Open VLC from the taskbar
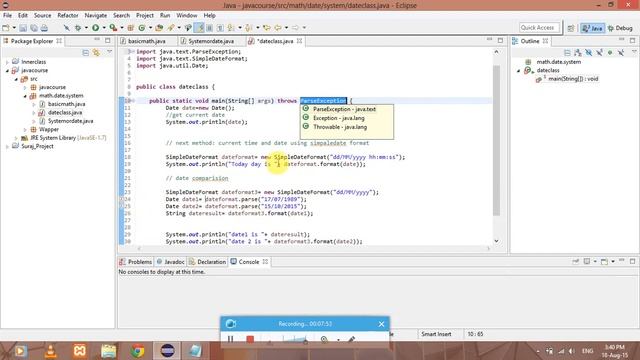Screen dimensions: 640x360 (50, 351)
